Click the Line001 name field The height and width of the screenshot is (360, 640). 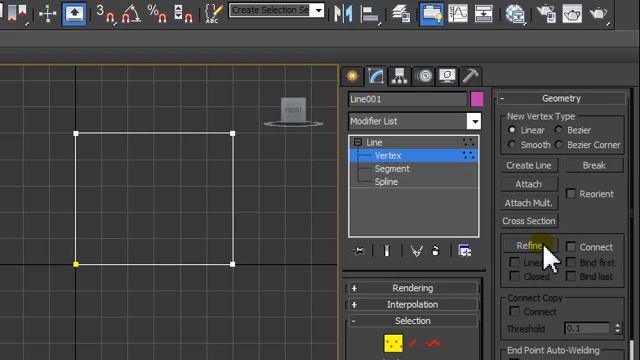(x=407, y=99)
